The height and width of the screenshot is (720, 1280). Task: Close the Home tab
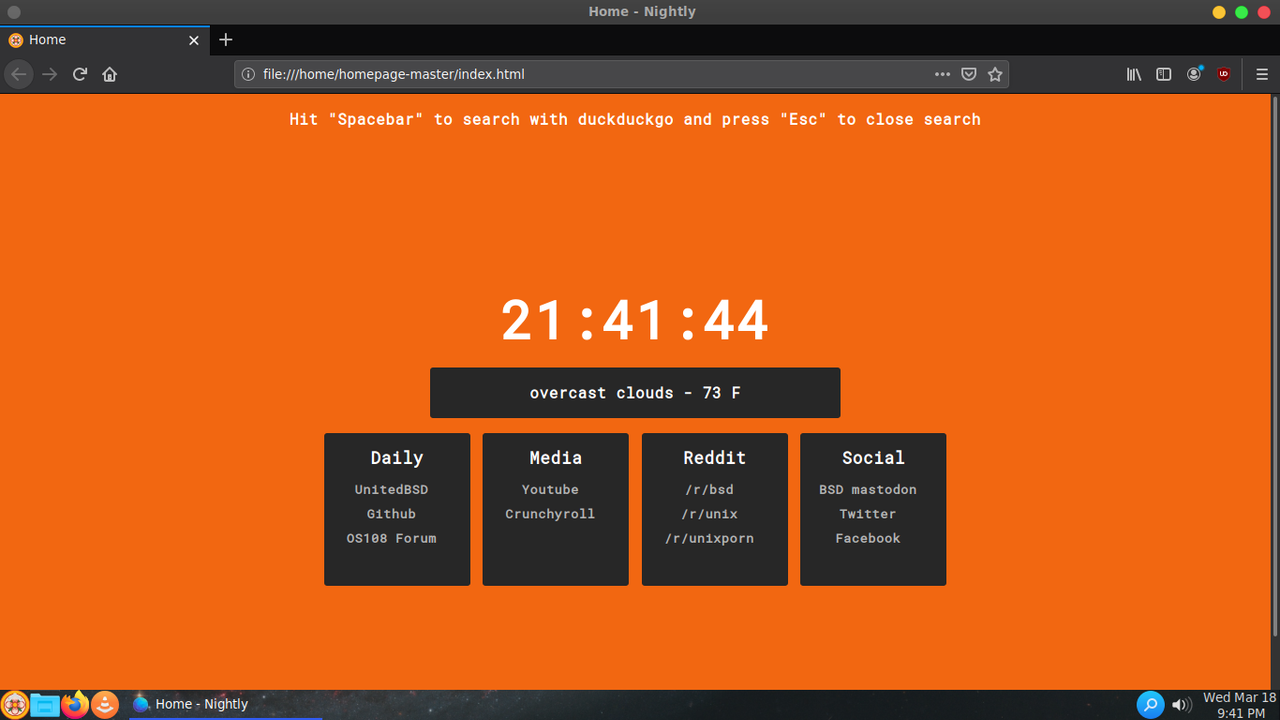[194, 40]
